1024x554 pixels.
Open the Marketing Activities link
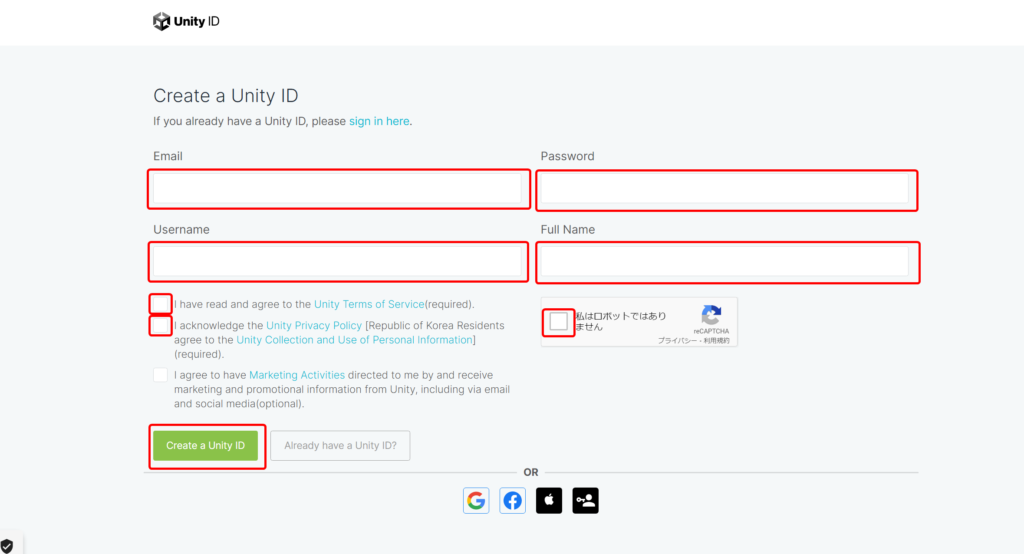pos(297,375)
